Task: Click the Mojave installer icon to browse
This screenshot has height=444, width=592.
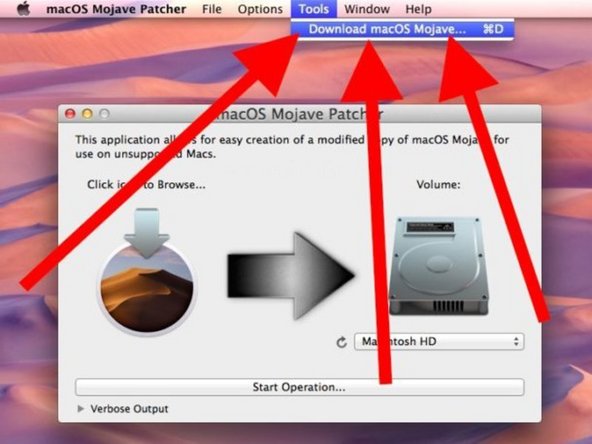Action: click(x=146, y=271)
